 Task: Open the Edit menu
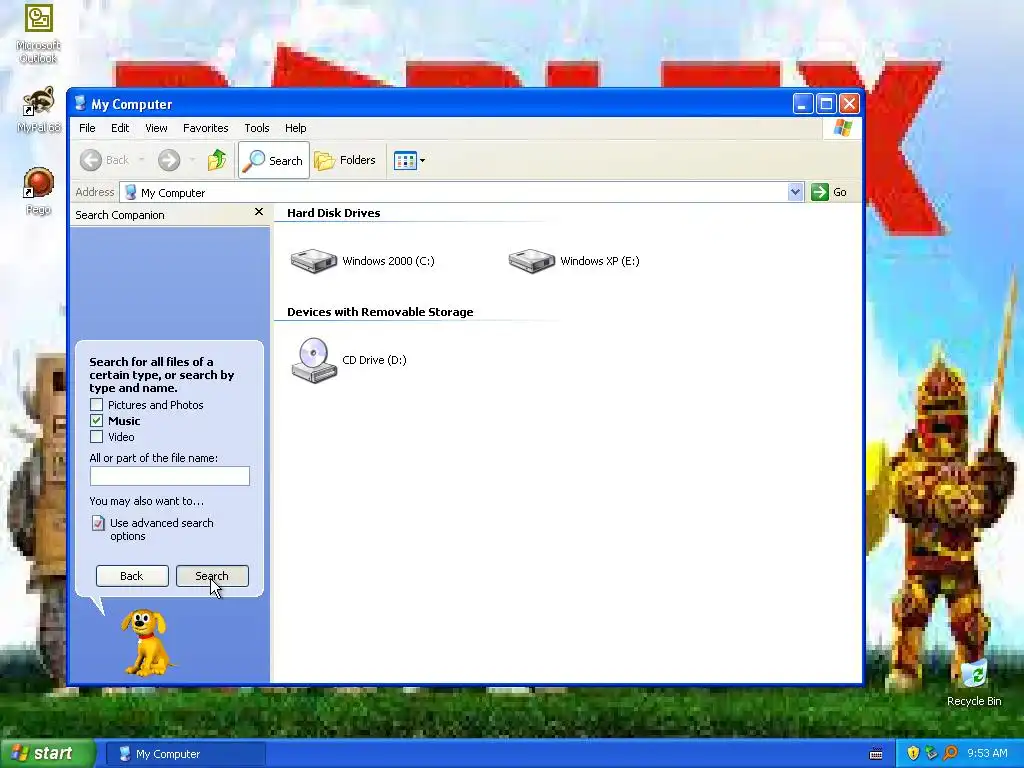pyautogui.click(x=120, y=128)
